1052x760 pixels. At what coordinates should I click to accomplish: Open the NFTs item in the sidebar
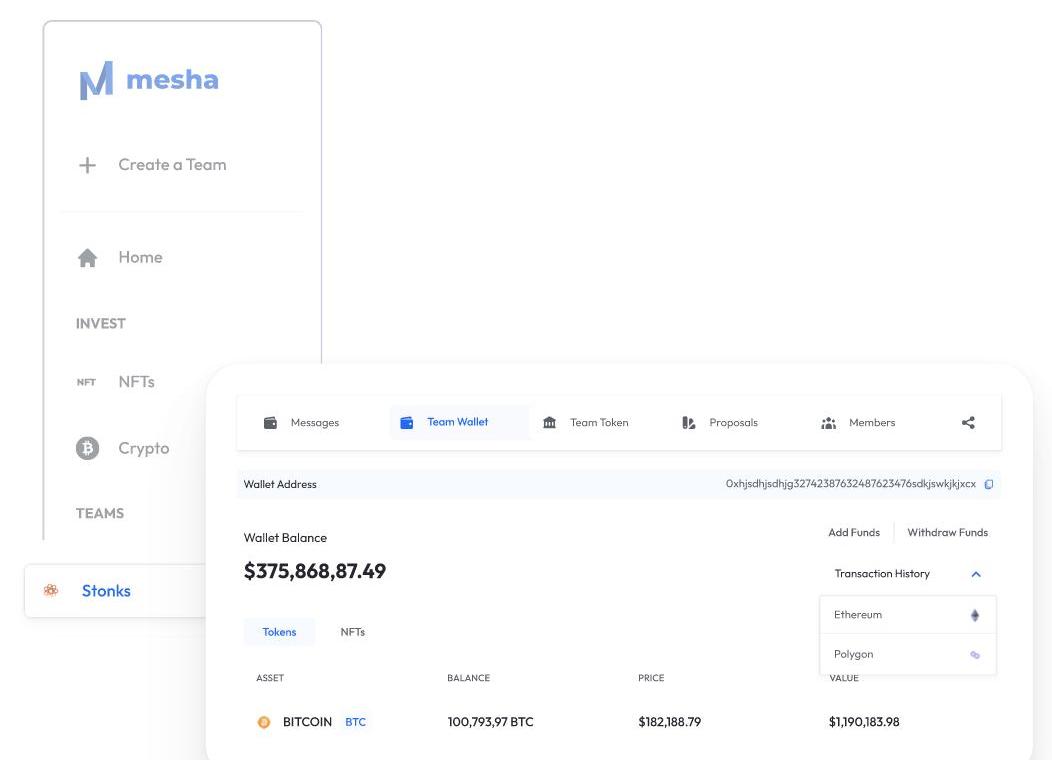click(136, 382)
